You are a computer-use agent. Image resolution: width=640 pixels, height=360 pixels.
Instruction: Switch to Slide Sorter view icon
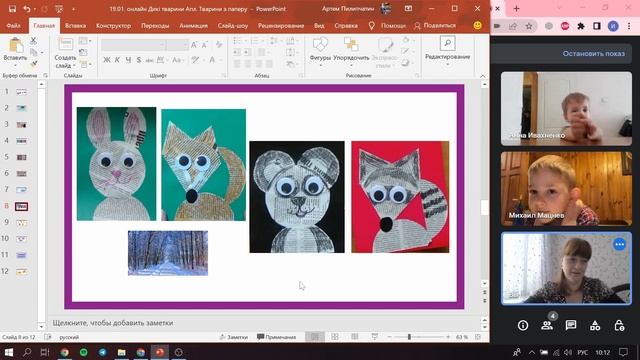coord(335,337)
